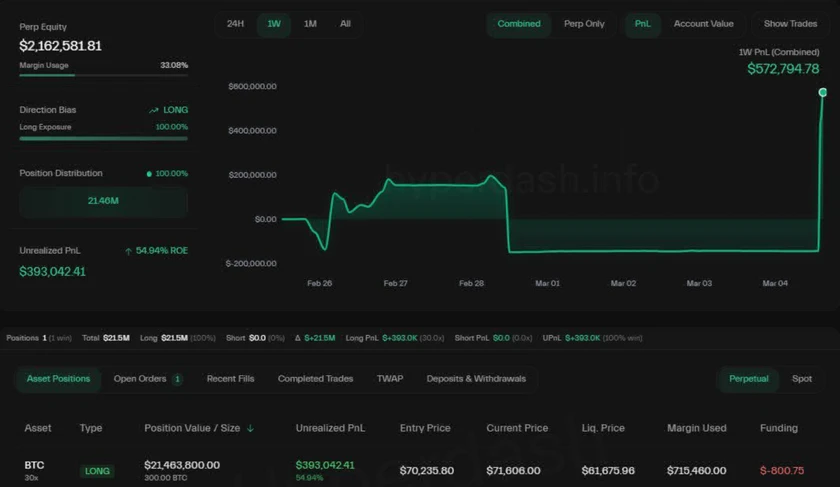Screen dimensions: 840x487
Task: Click the Open Orders count badge
Action: tap(177, 379)
